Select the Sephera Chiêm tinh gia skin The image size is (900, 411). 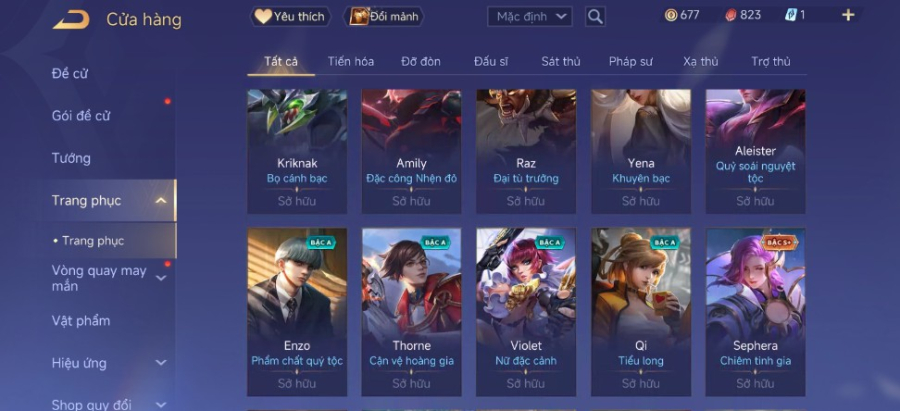(x=755, y=312)
